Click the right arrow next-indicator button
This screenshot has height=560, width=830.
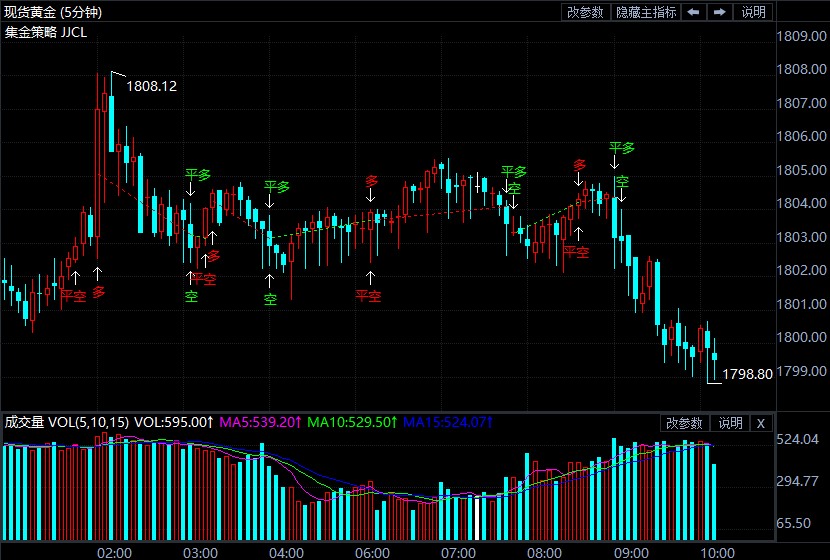[719, 12]
